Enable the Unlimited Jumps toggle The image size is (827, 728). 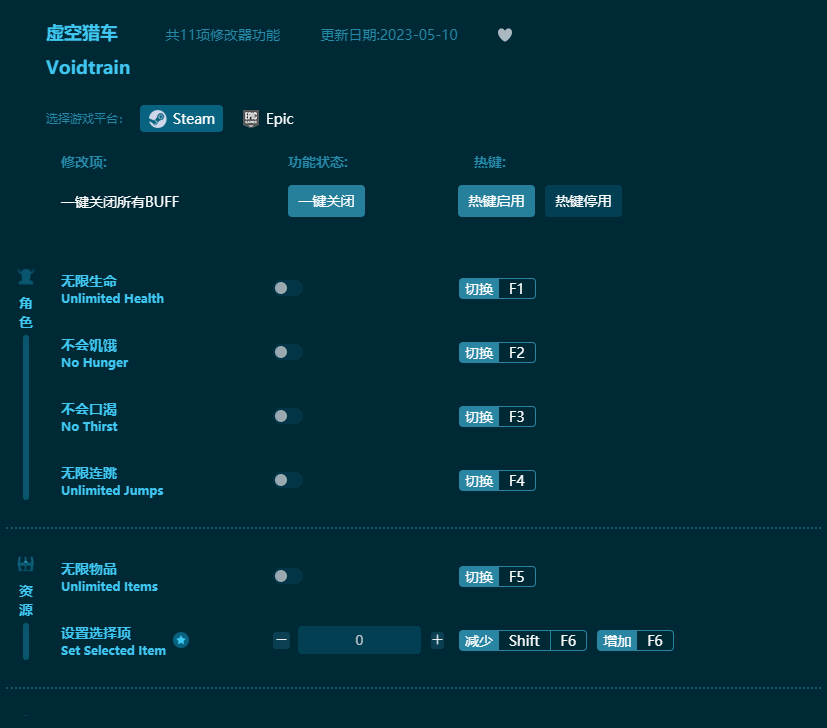point(287,480)
